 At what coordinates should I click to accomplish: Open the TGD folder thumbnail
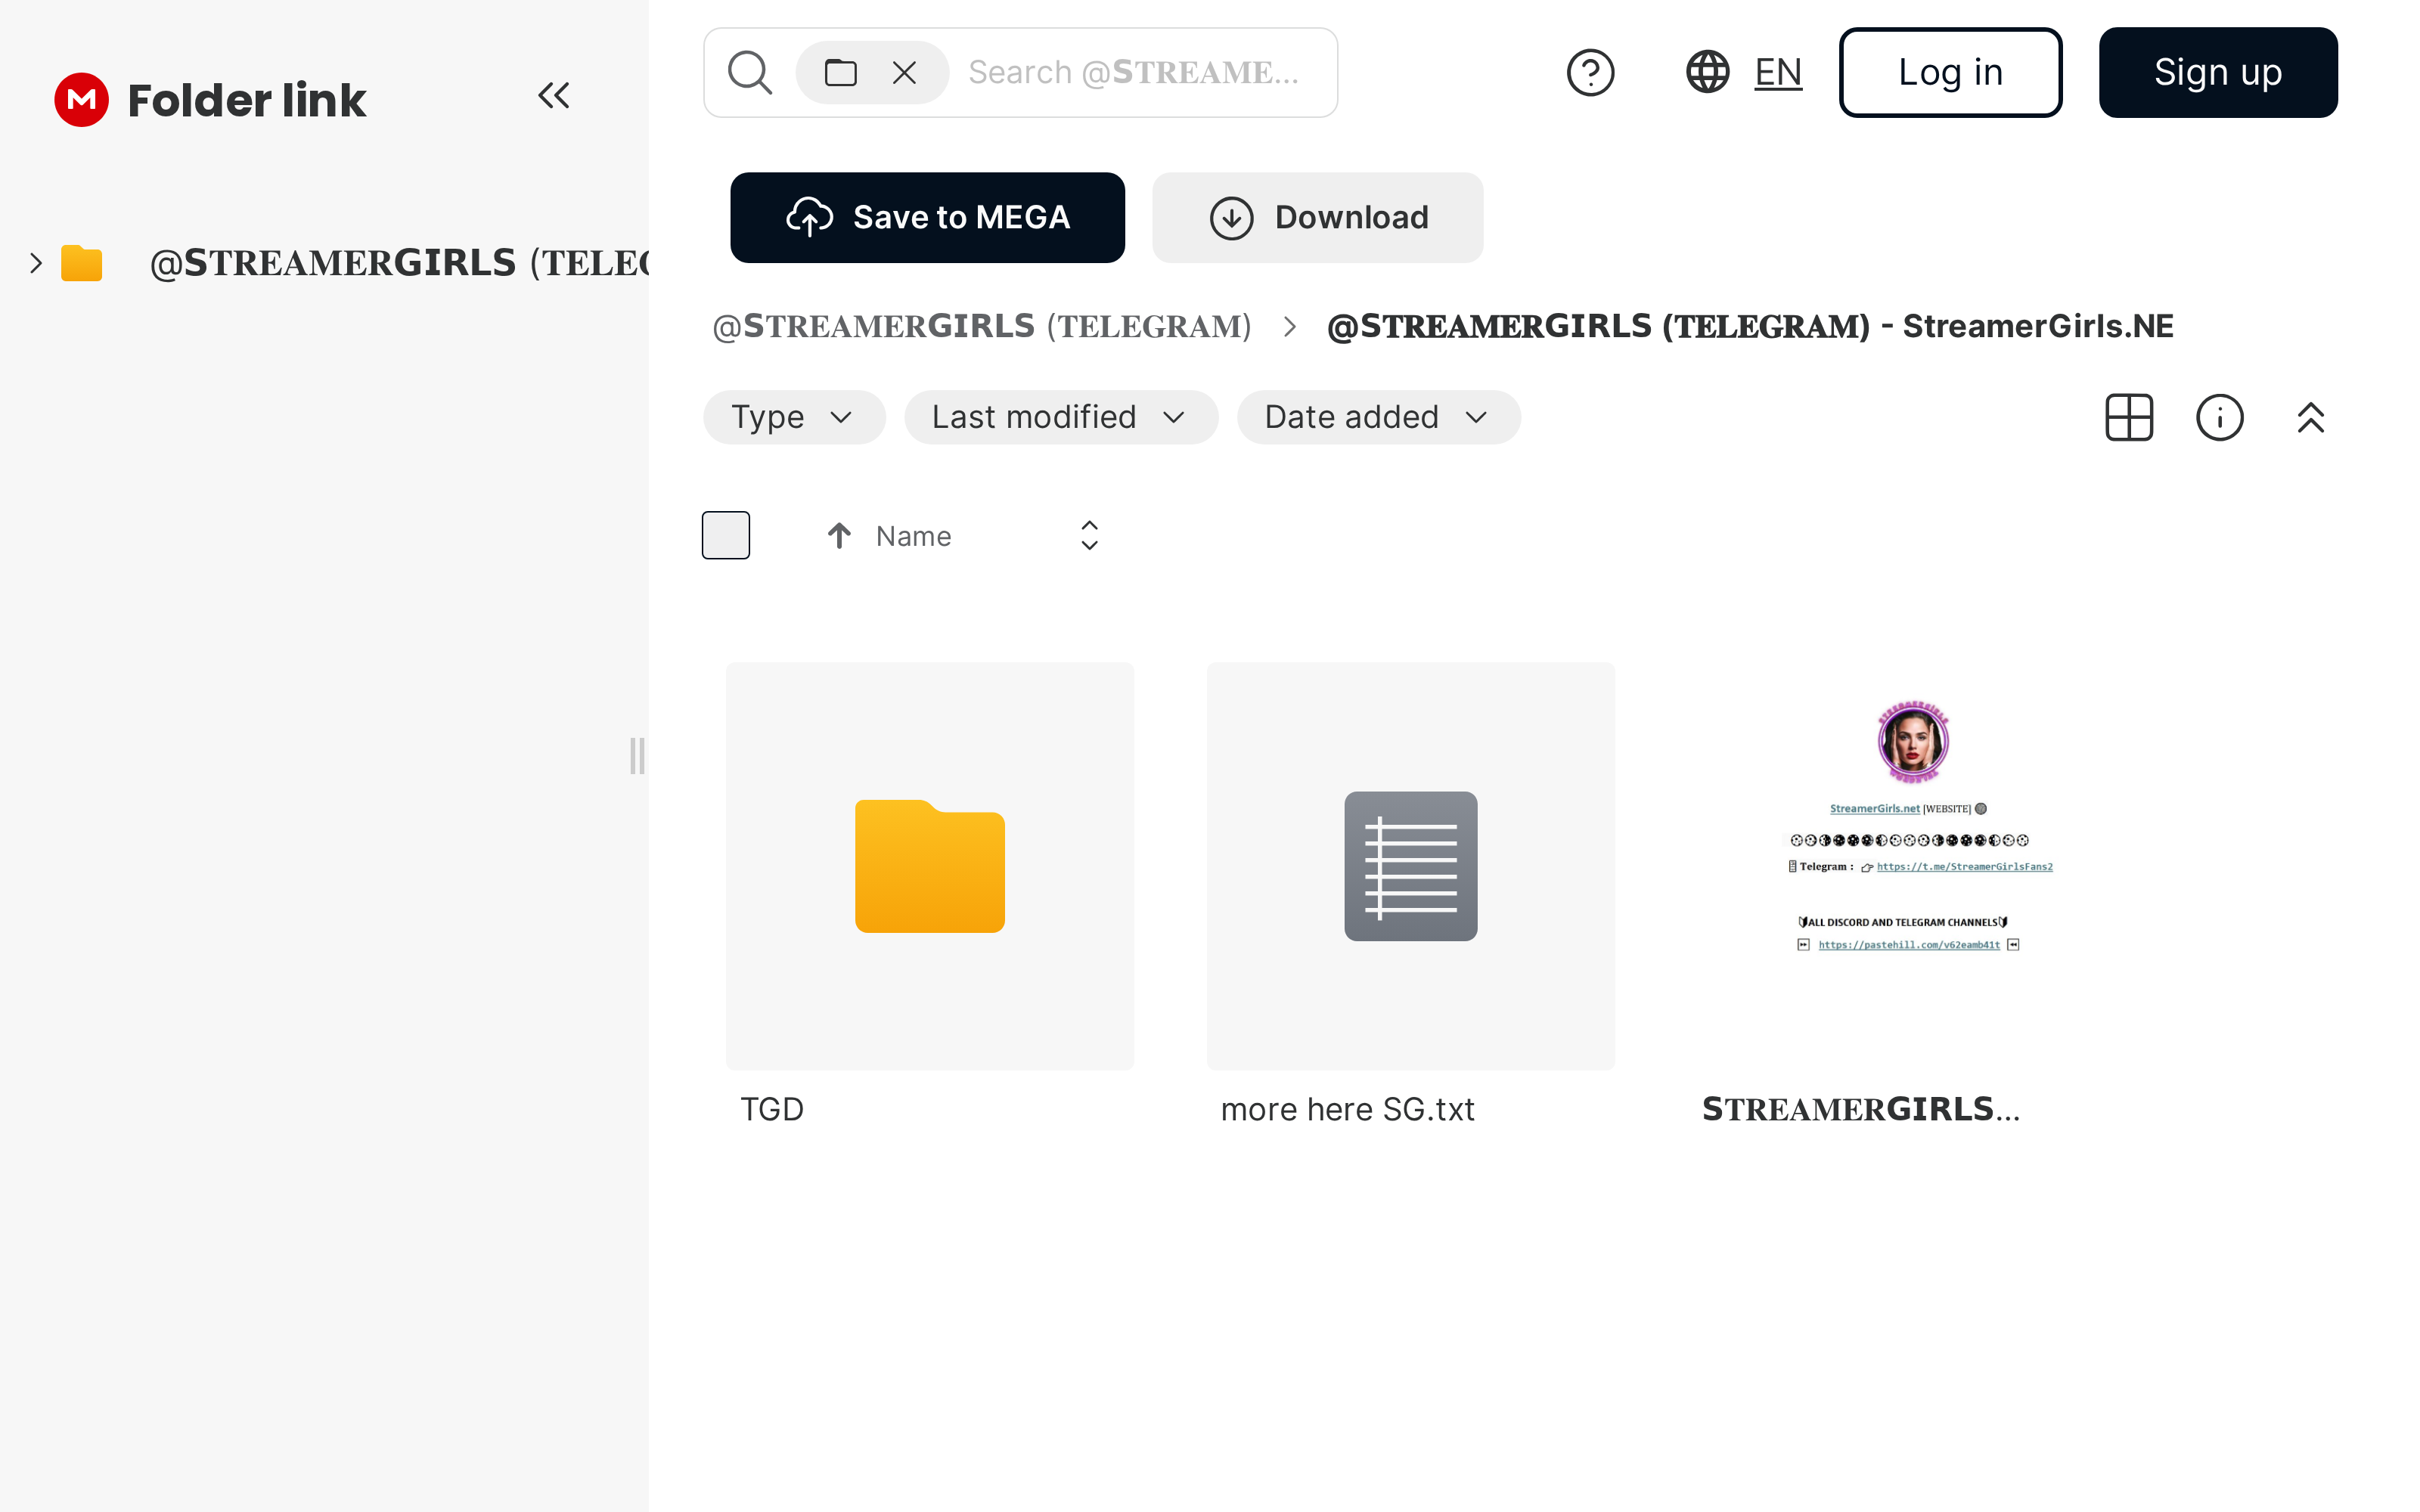coord(929,866)
